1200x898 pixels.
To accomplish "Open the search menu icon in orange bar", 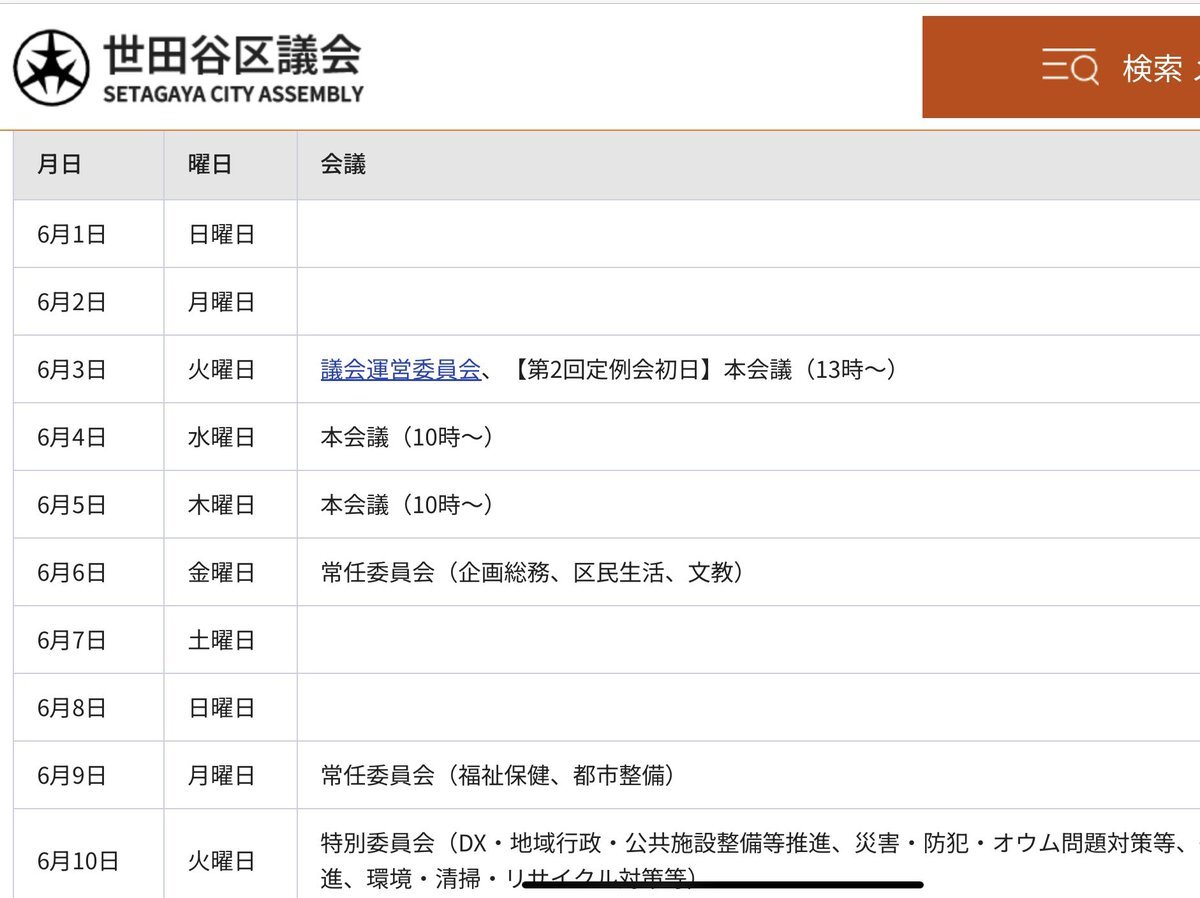I will tap(1069, 68).
